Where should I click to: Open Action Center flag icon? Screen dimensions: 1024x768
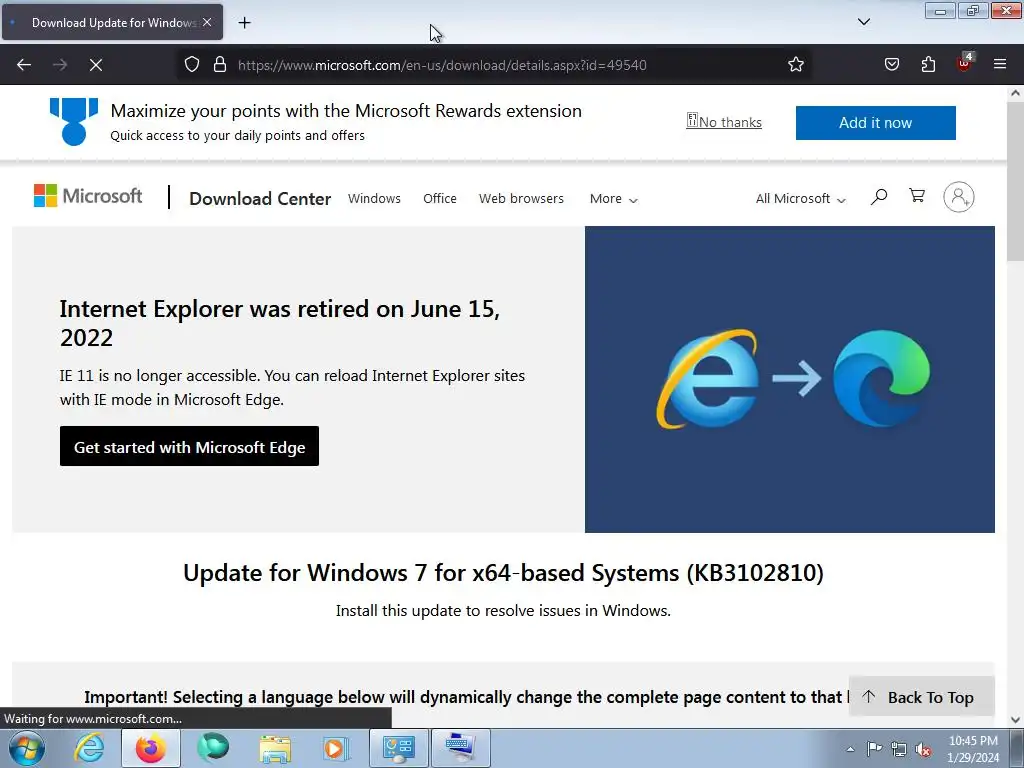(x=874, y=749)
